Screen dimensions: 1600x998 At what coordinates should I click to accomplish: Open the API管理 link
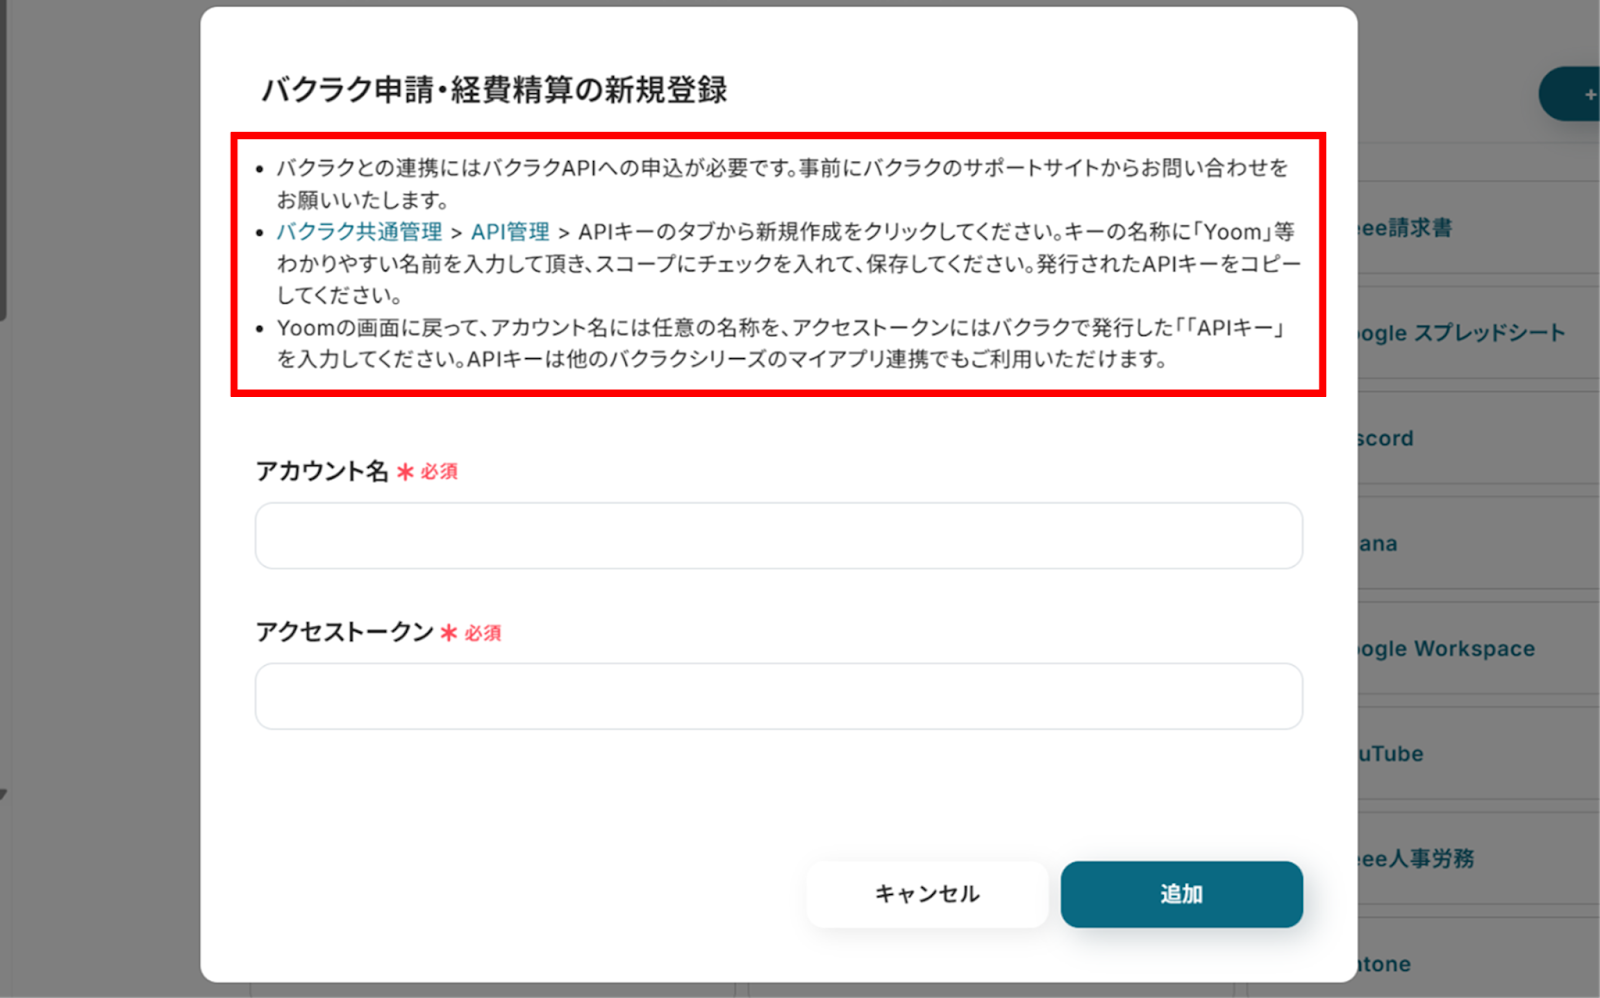click(510, 232)
